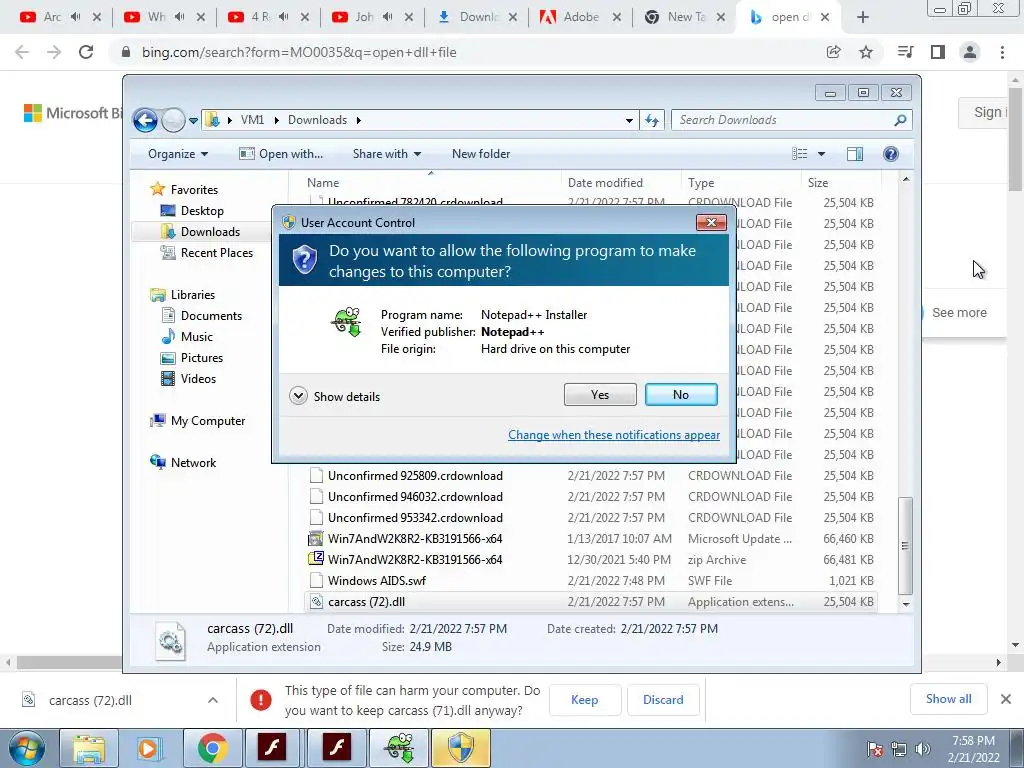Screen dimensions: 1024x768
Task: Open Chrome three-dot menu
Action: [x=1002, y=52]
